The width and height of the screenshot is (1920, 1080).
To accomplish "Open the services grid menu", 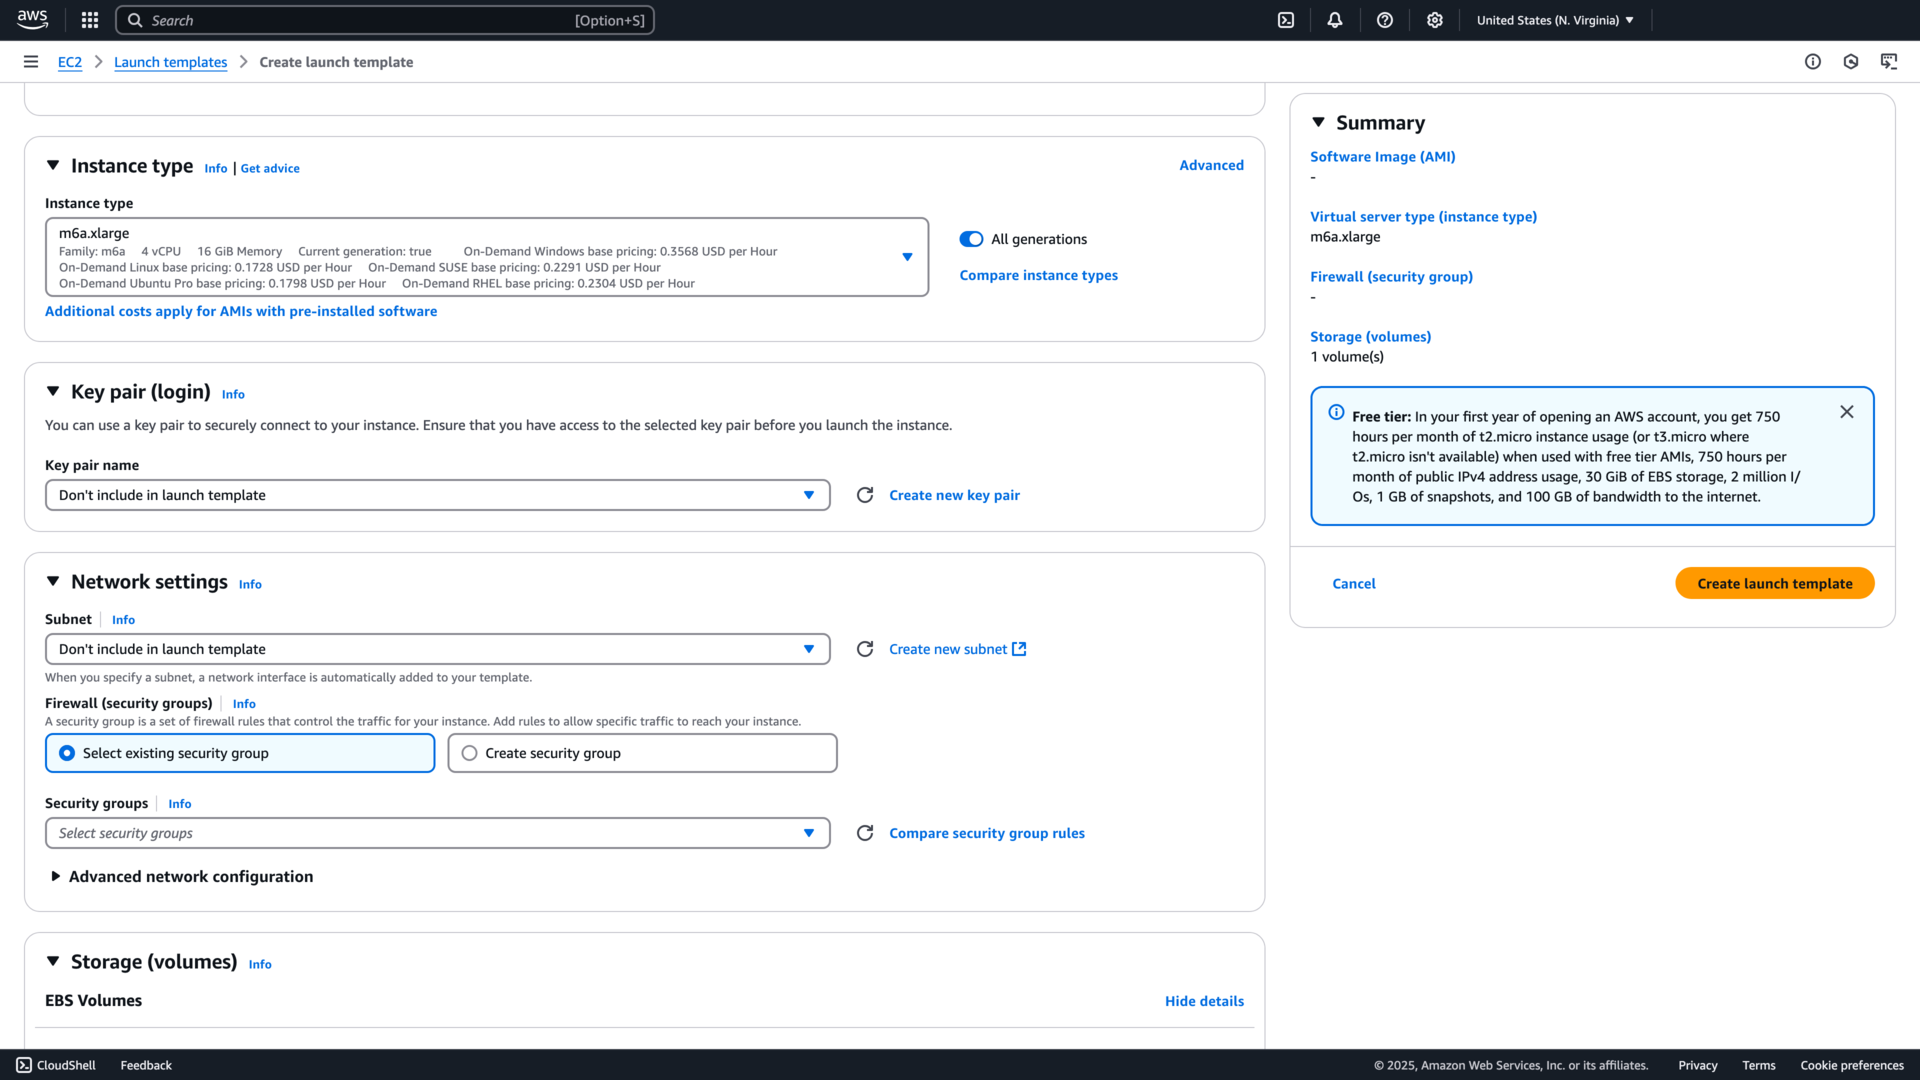I will [90, 20].
